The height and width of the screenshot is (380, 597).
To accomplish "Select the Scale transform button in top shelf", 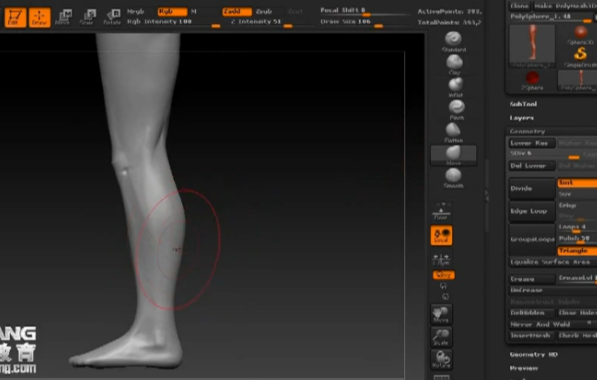I will coord(88,17).
